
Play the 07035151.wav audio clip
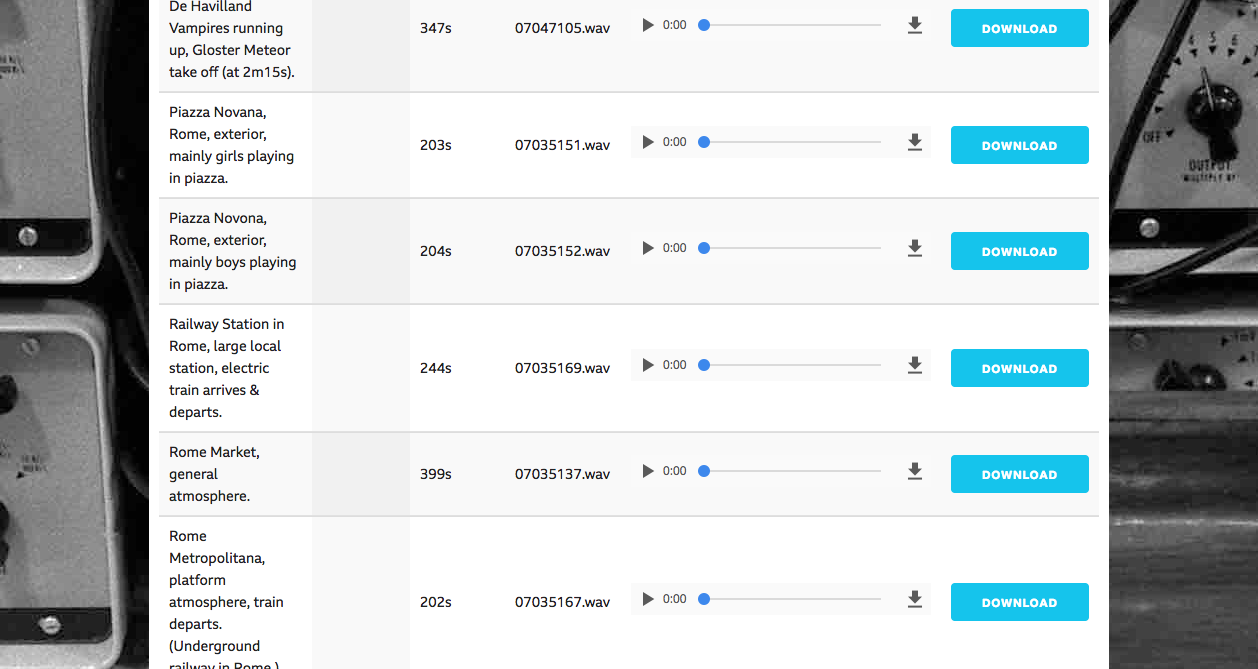(x=648, y=142)
